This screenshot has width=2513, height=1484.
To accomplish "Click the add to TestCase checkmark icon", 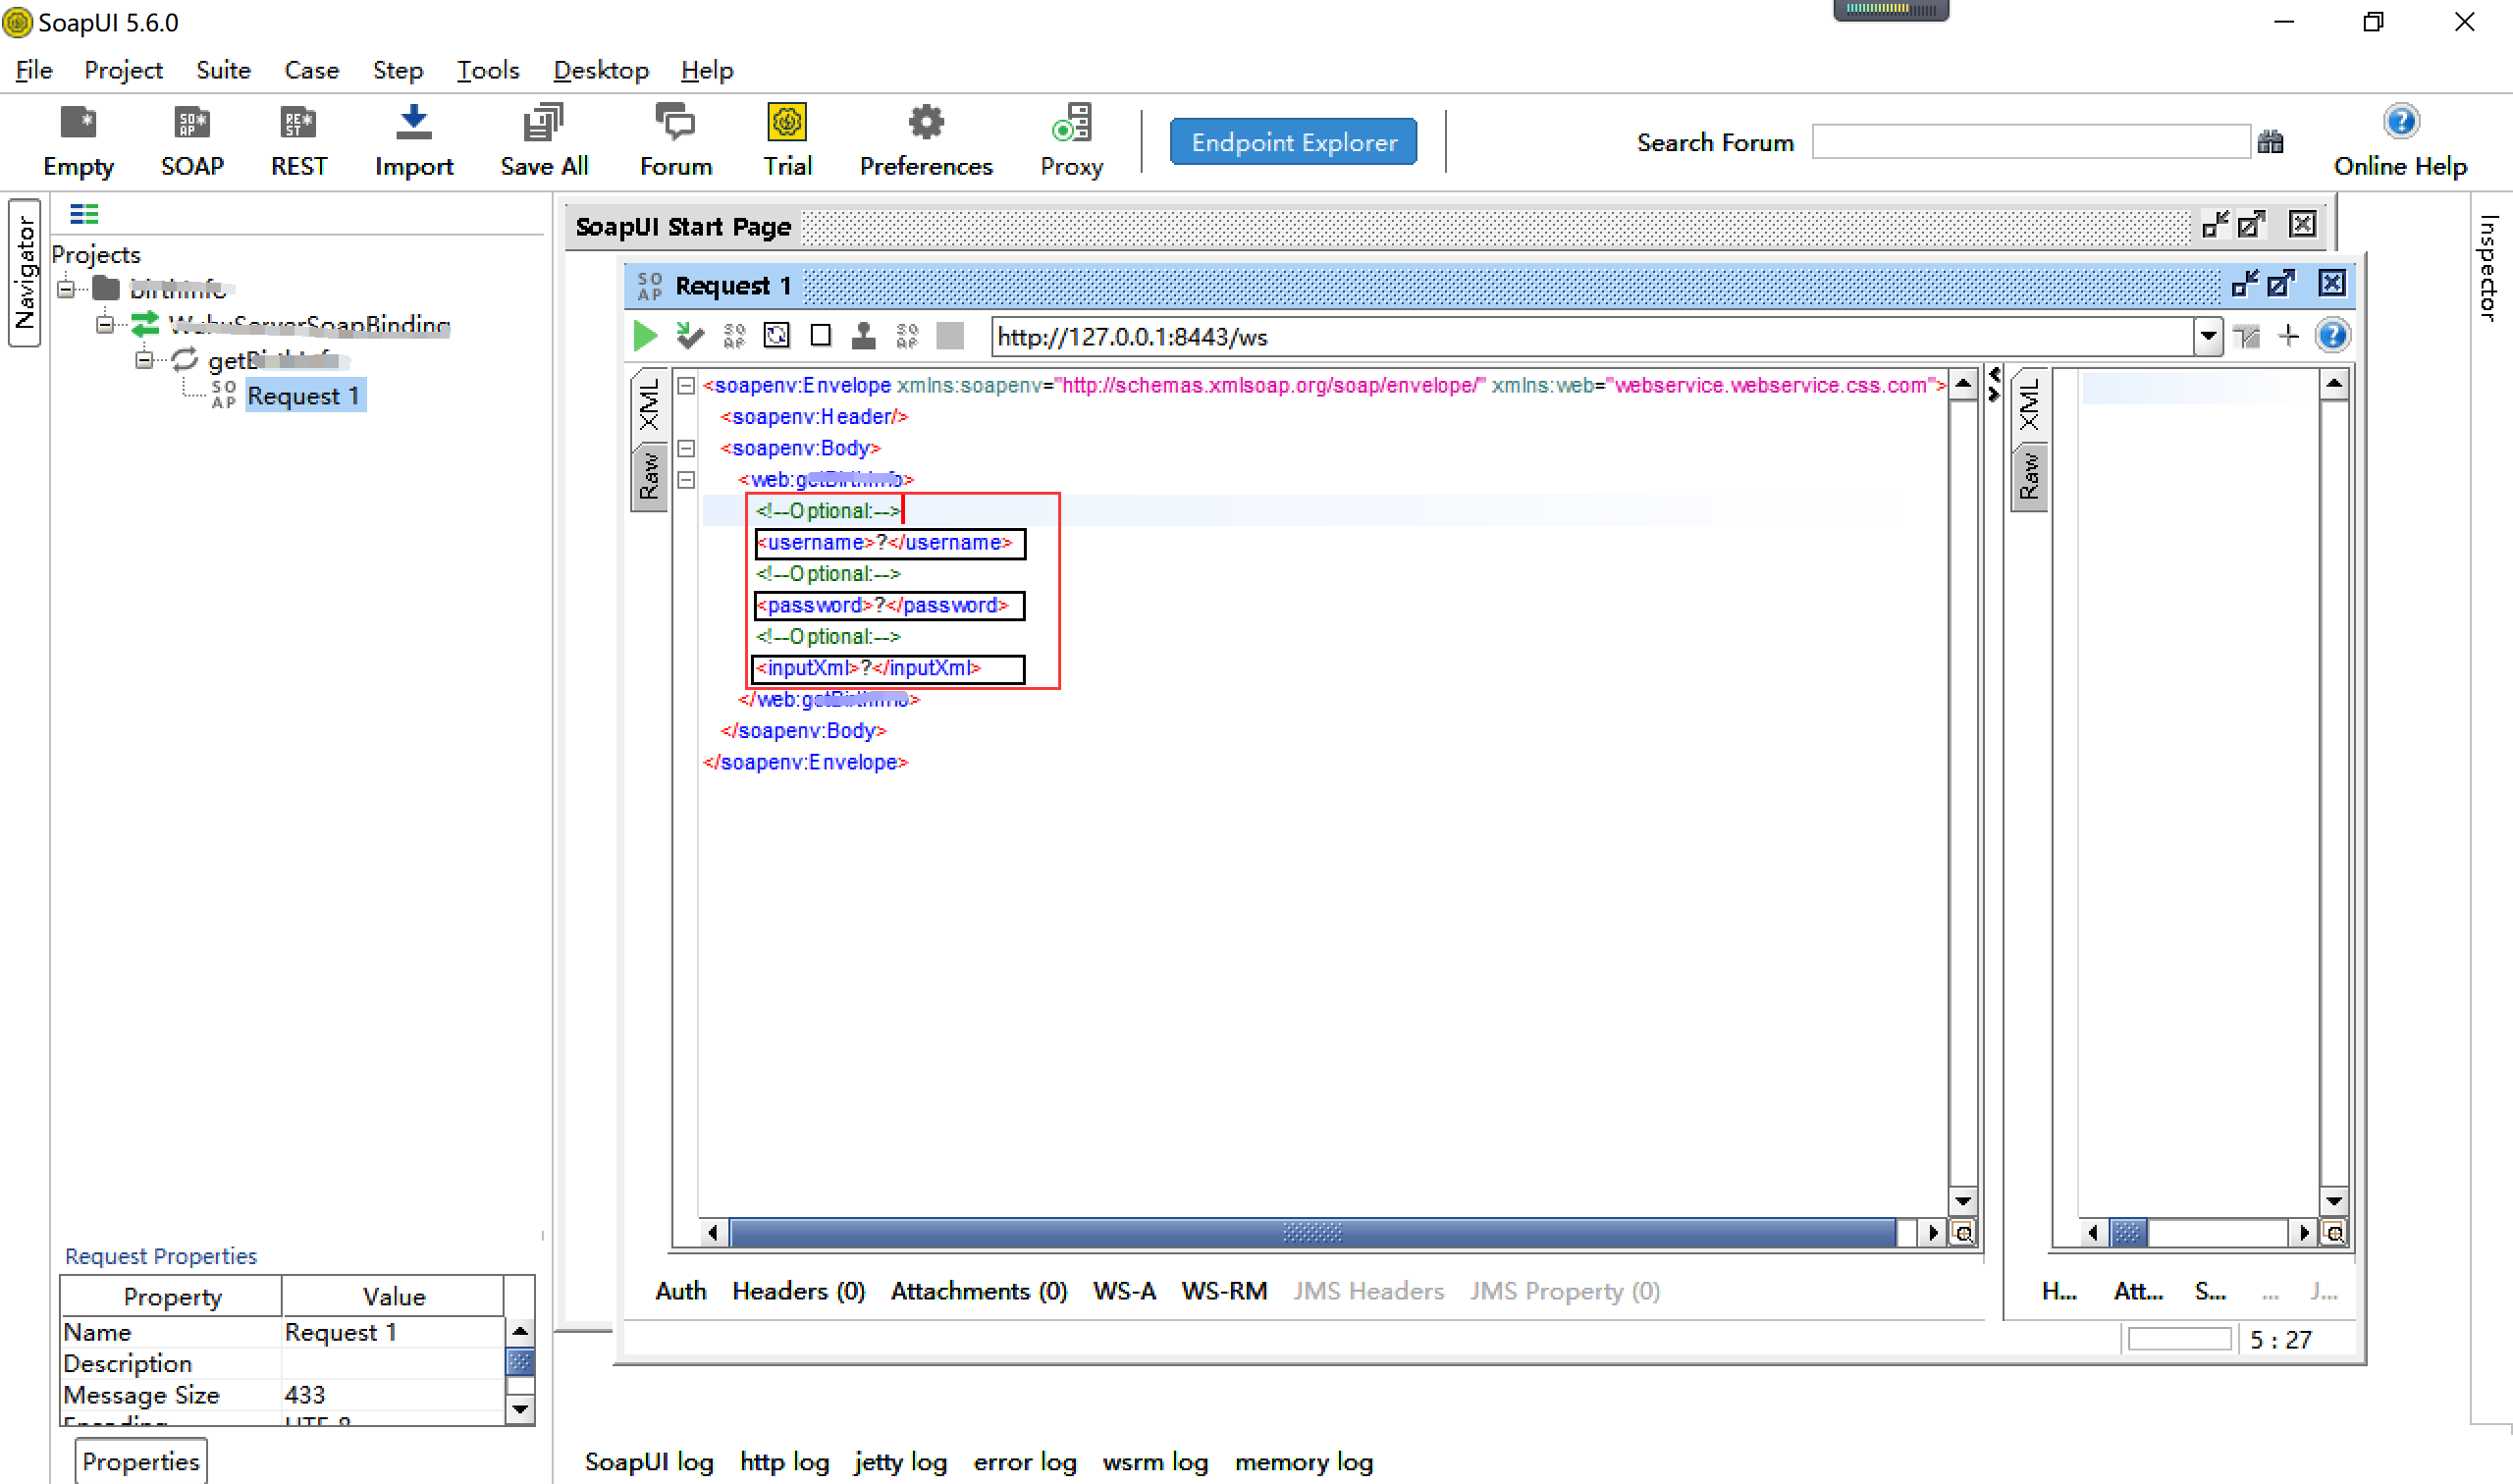I will (690, 336).
